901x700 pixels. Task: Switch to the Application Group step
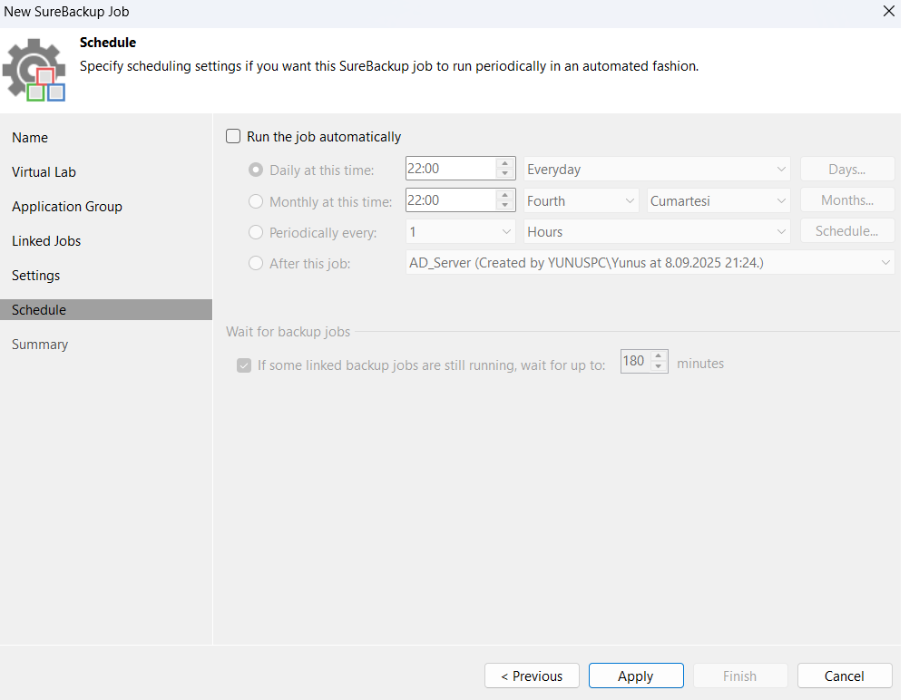[x=67, y=206]
